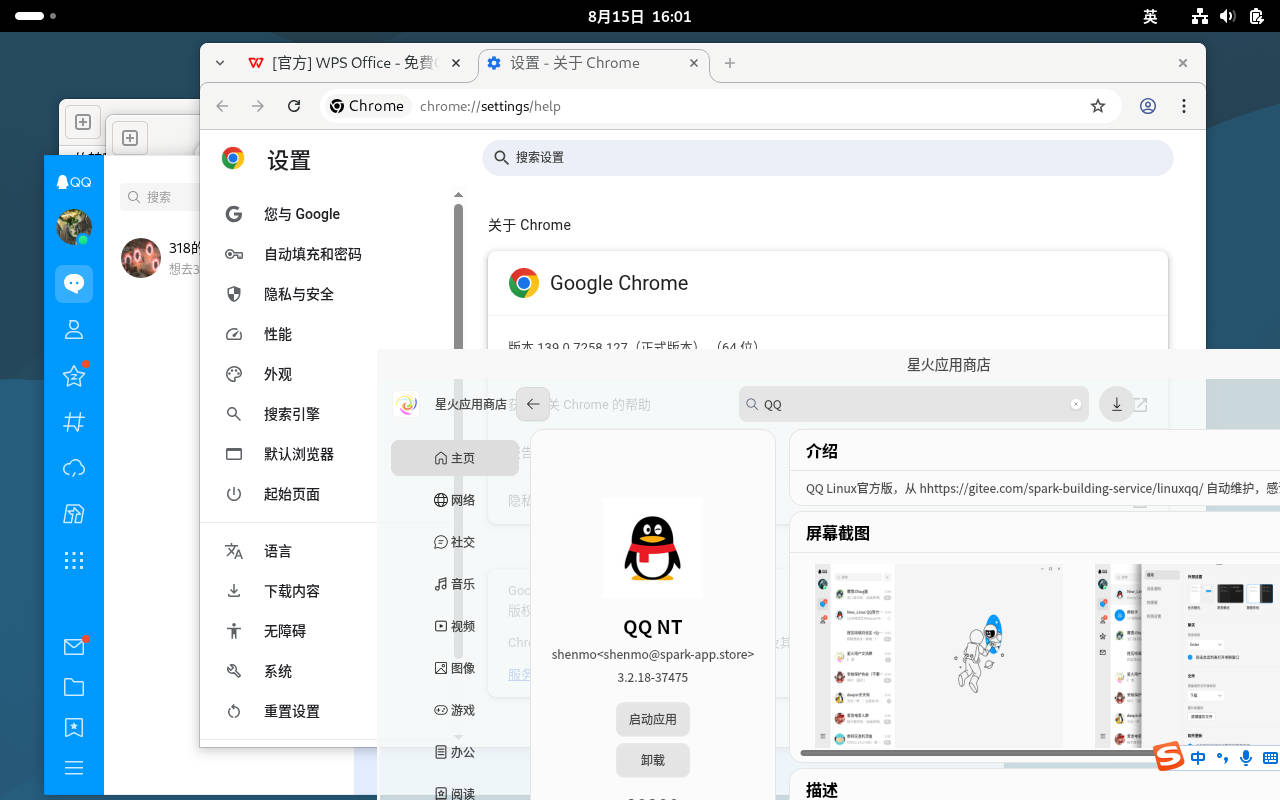Open new tab in Chrome

(730, 63)
